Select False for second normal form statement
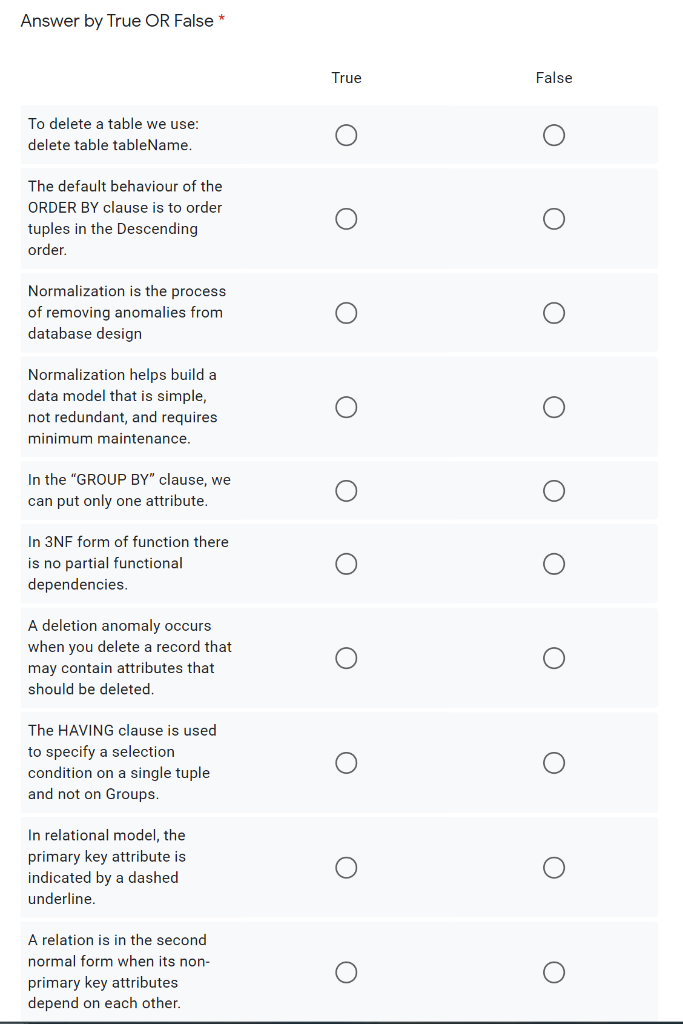 [554, 972]
